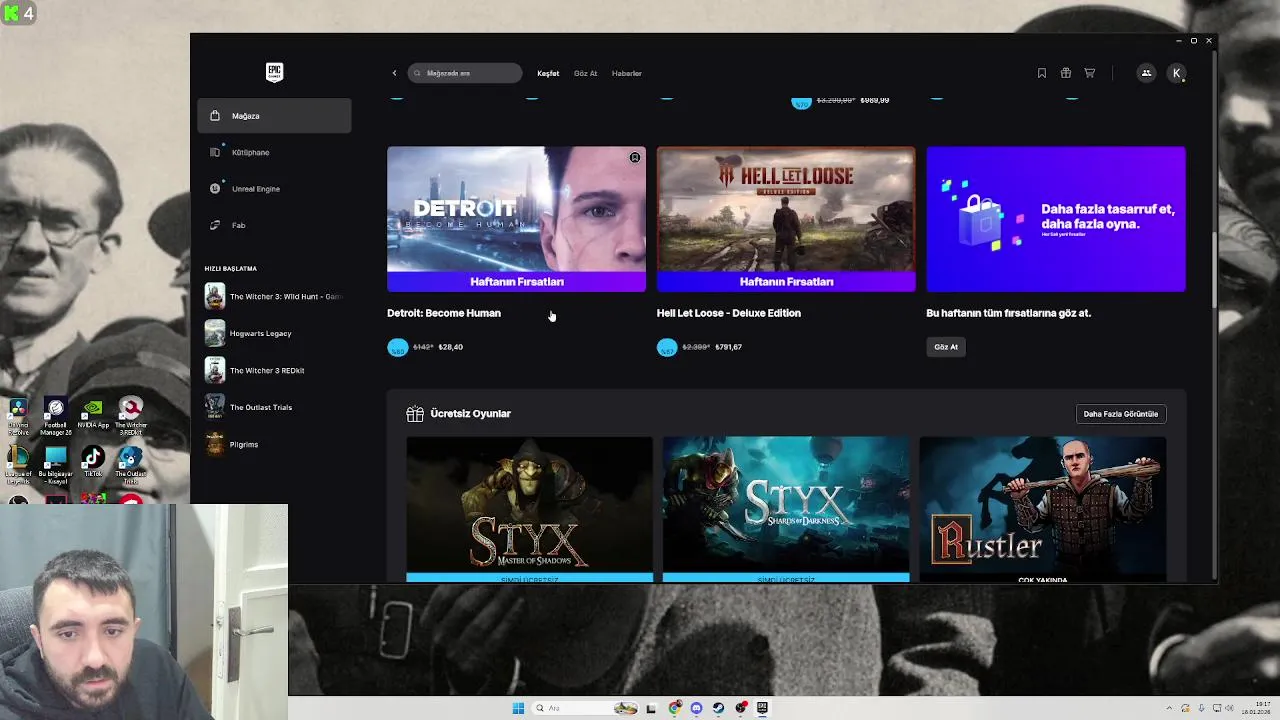The image size is (1280, 720).
Task: Launch The Outlast Trials from sidebar icon
Action: [215, 407]
